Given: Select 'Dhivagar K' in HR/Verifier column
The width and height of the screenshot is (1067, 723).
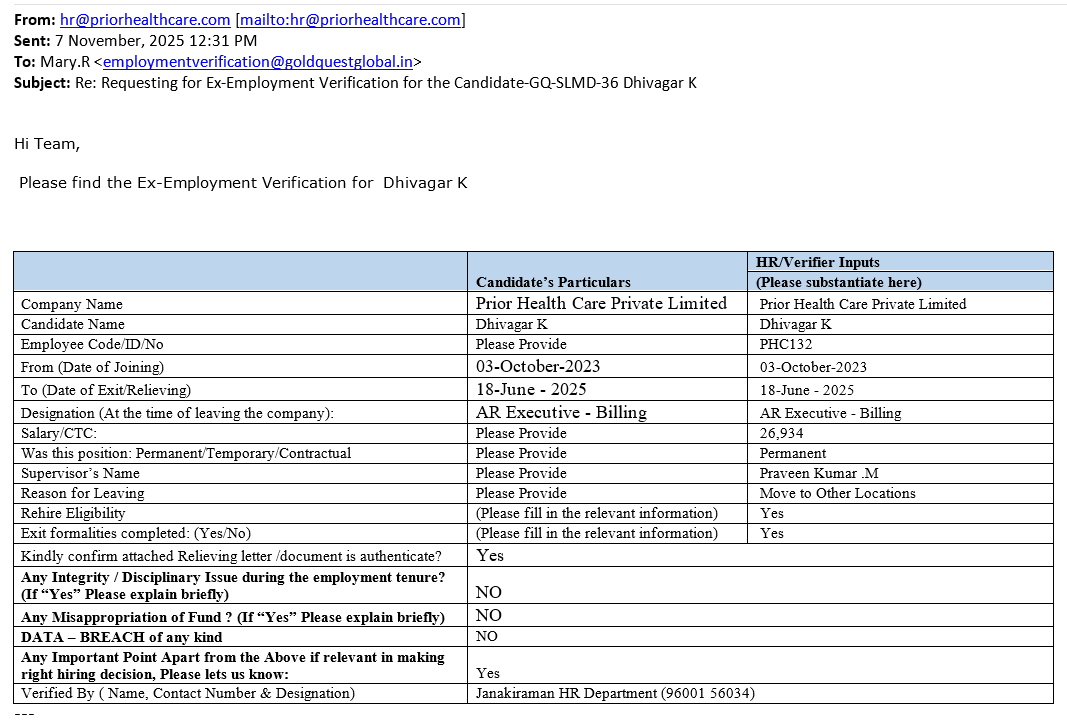Looking at the screenshot, I should pos(795,324).
